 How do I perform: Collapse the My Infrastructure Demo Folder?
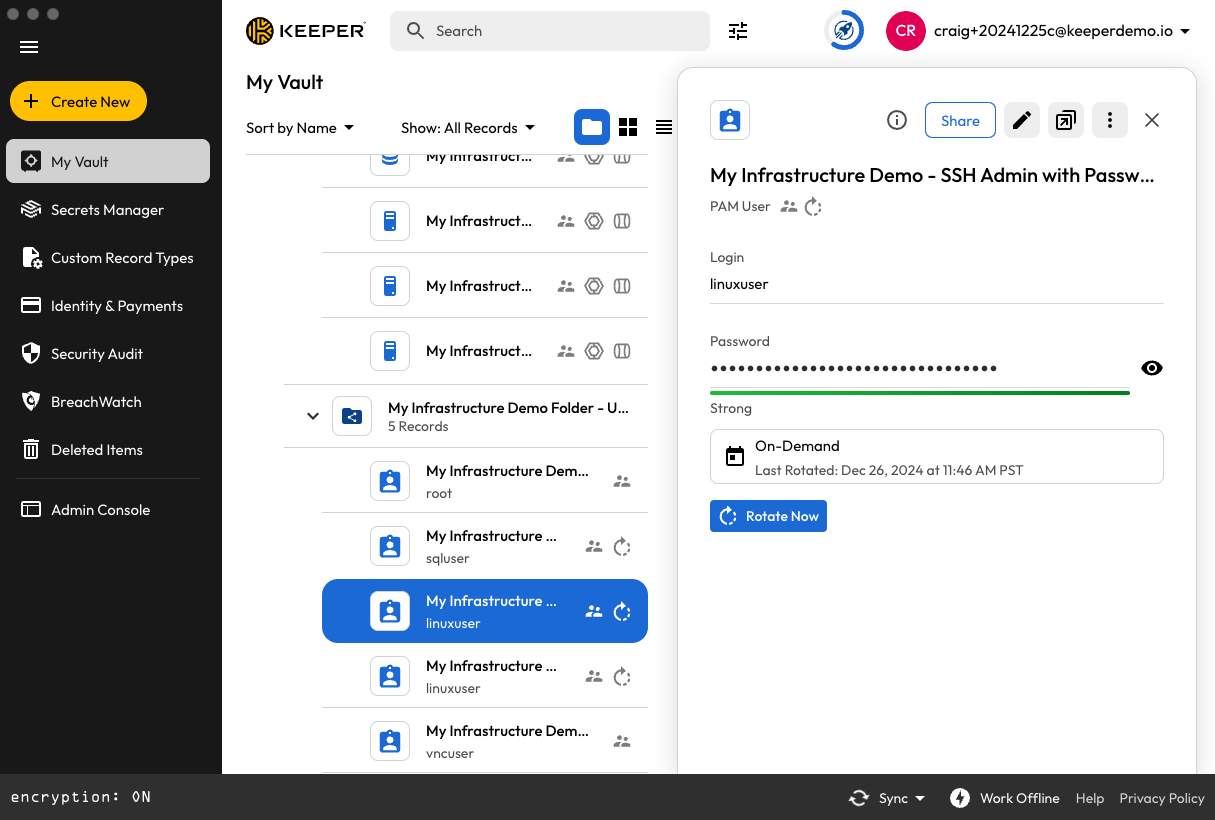coord(313,416)
